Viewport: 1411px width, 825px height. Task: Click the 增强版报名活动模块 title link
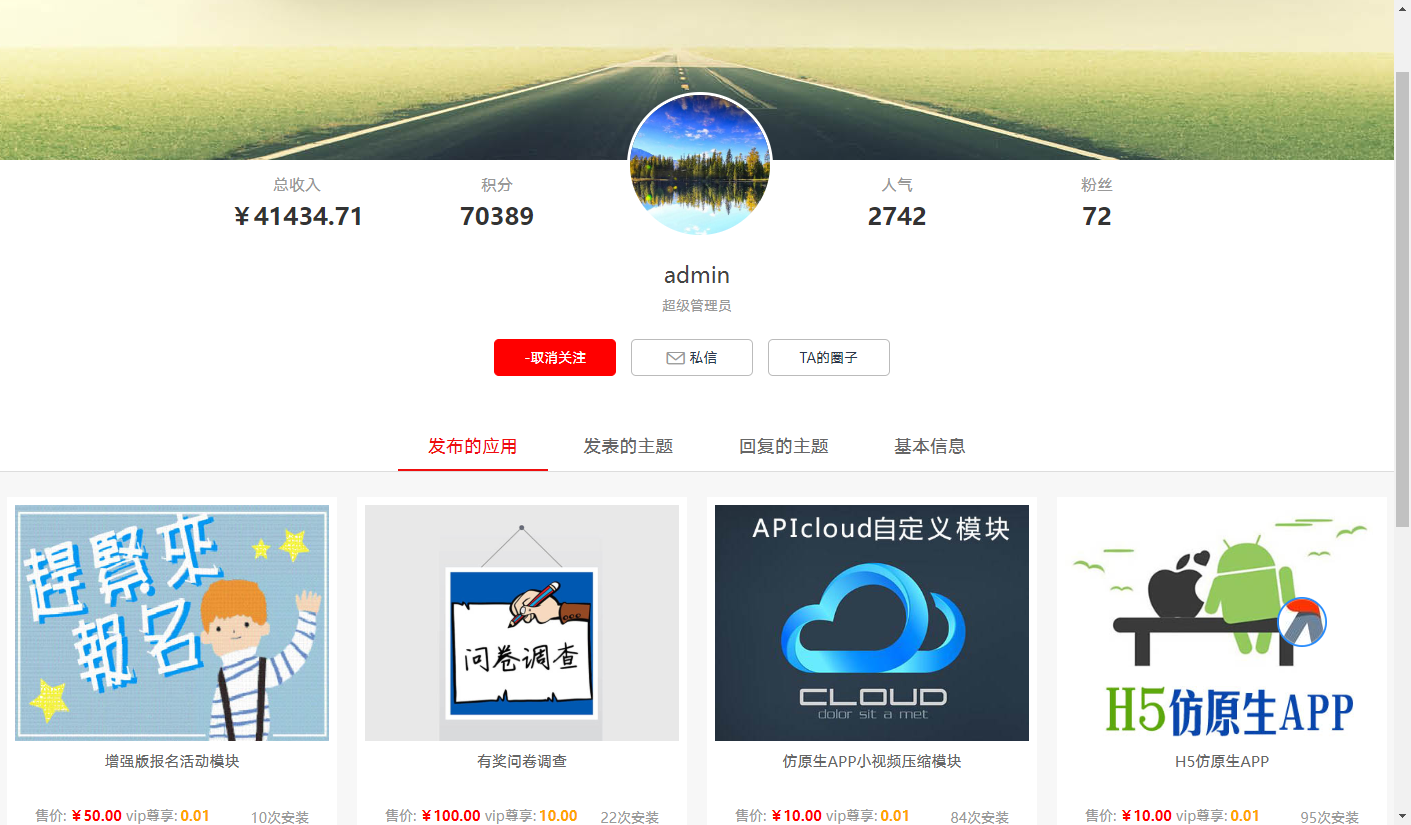pos(172,762)
